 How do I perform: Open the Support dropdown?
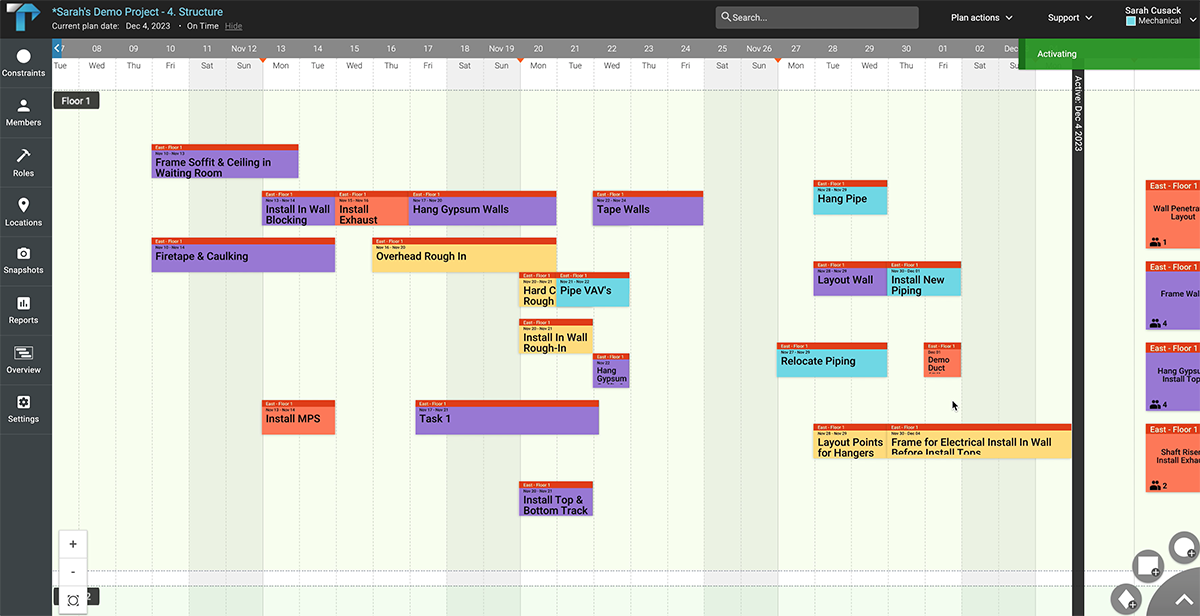pos(1070,17)
